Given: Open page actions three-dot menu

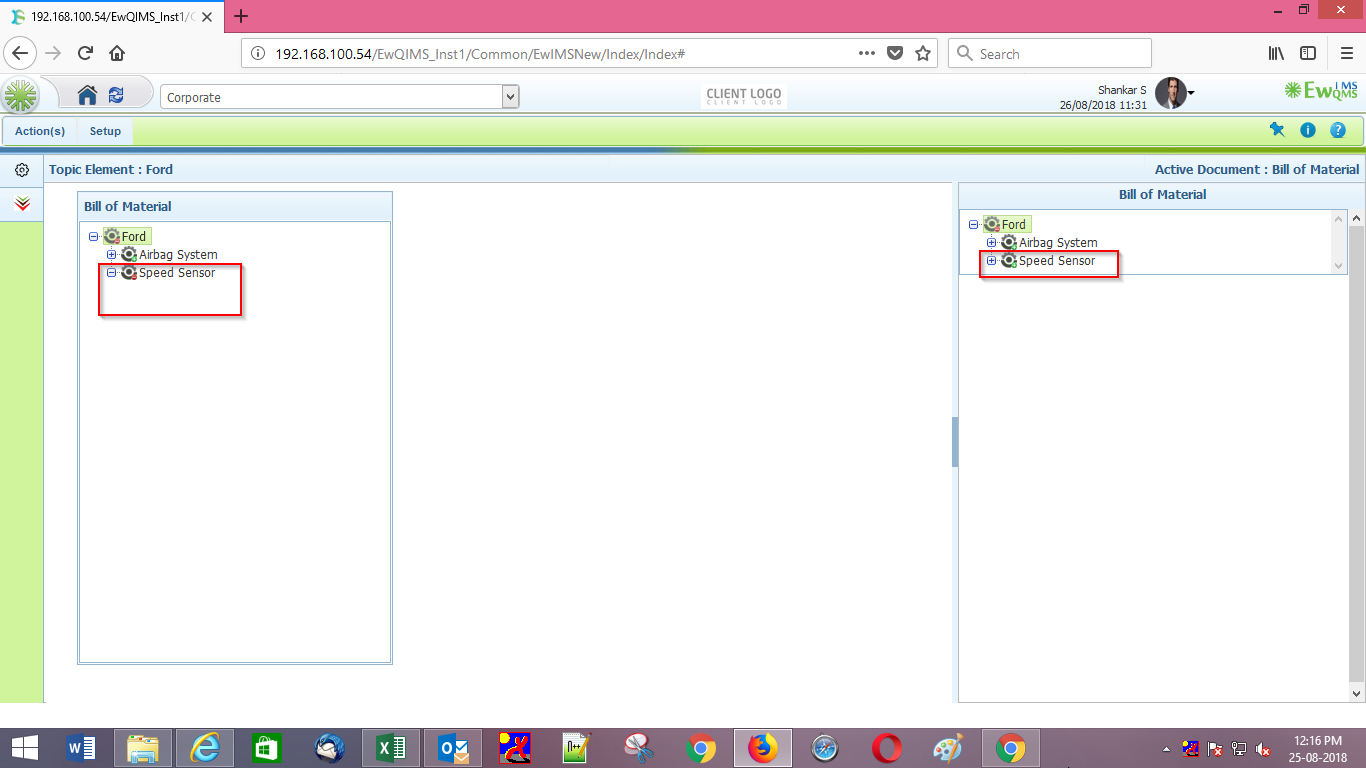Looking at the screenshot, I should [867, 54].
